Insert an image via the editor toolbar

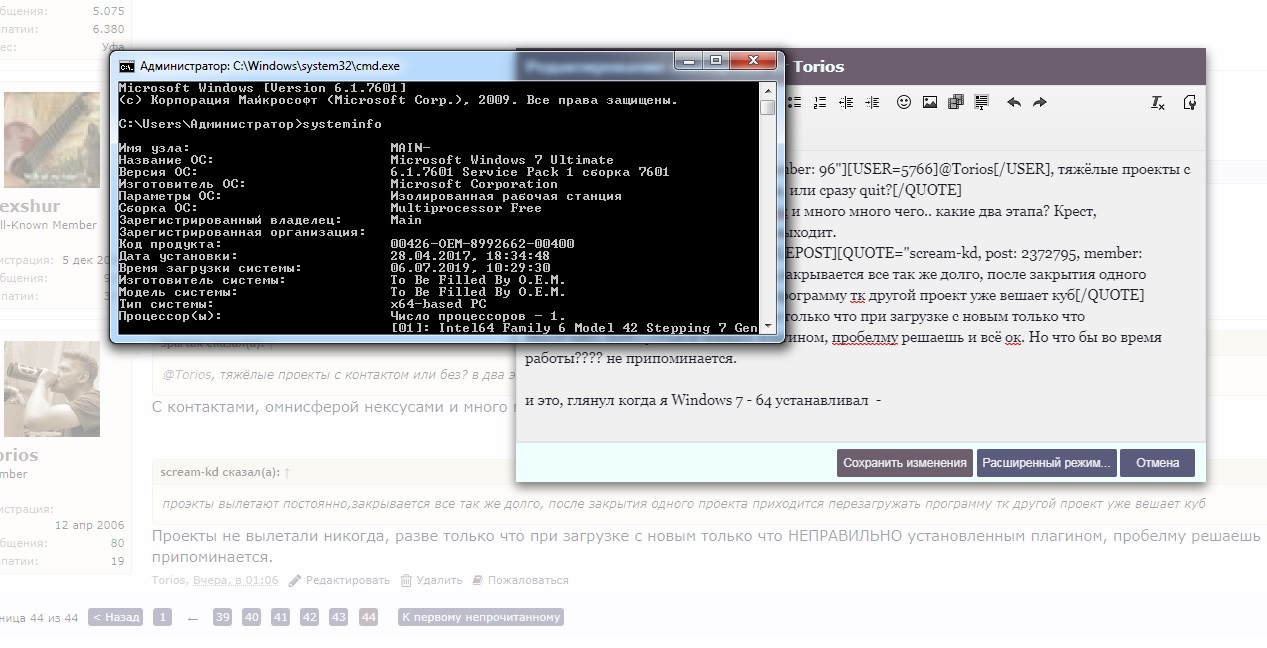(930, 102)
